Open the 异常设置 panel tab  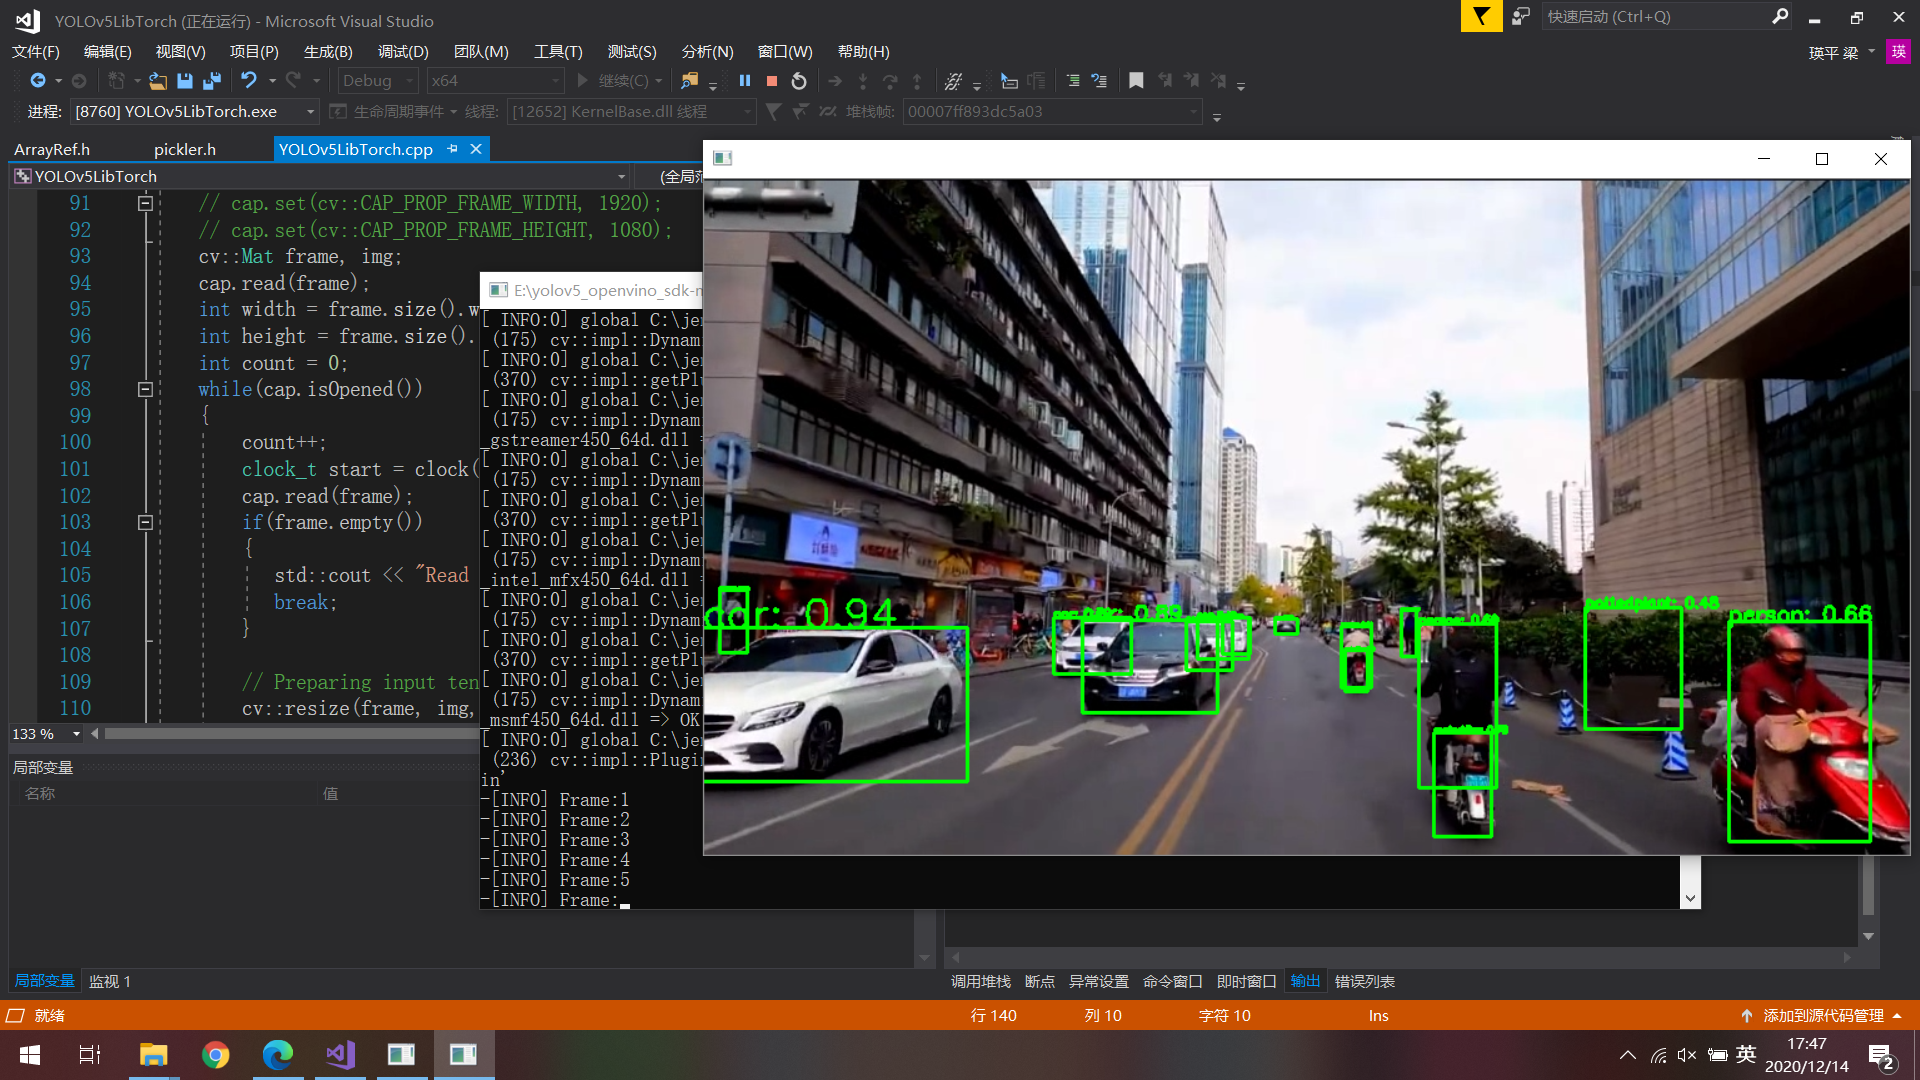[1098, 981]
